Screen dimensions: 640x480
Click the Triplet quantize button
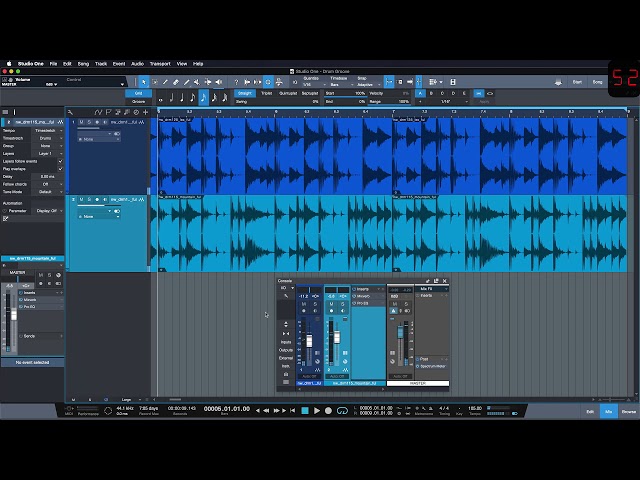pyautogui.click(x=267, y=93)
